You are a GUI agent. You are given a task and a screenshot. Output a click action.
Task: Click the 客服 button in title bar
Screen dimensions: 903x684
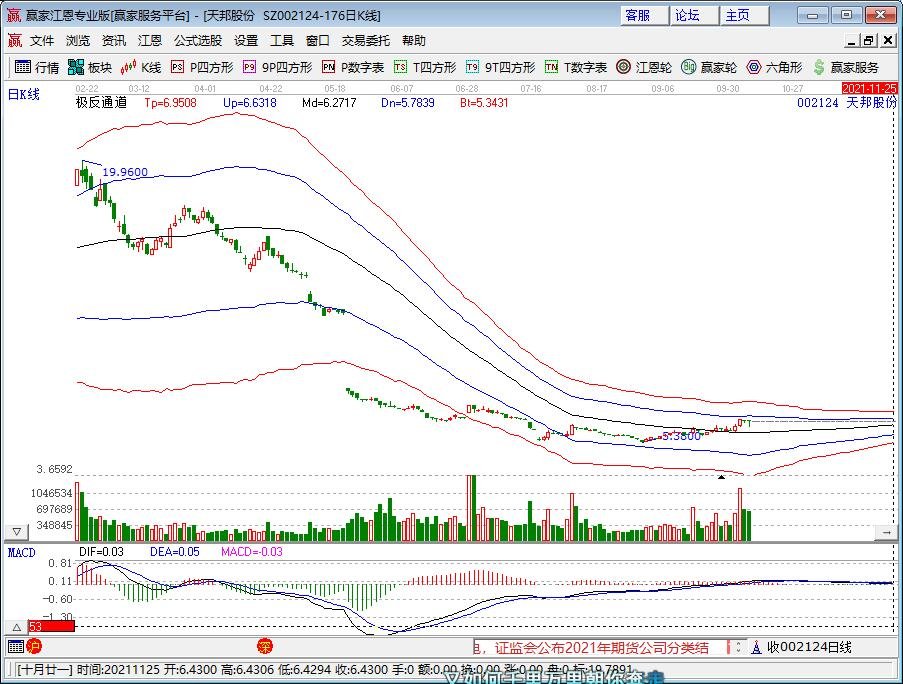(x=638, y=15)
